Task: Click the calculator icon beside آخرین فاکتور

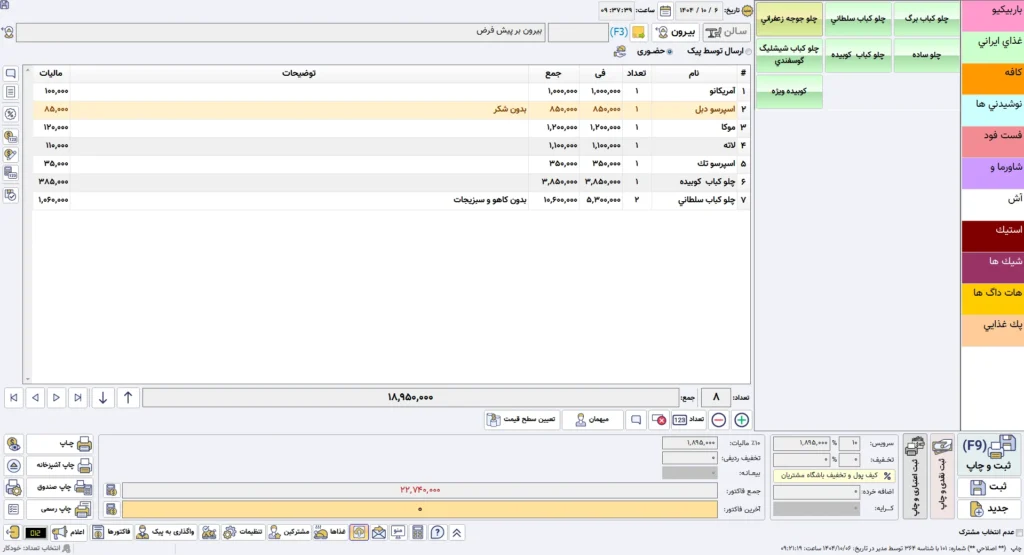Action: 111,509
